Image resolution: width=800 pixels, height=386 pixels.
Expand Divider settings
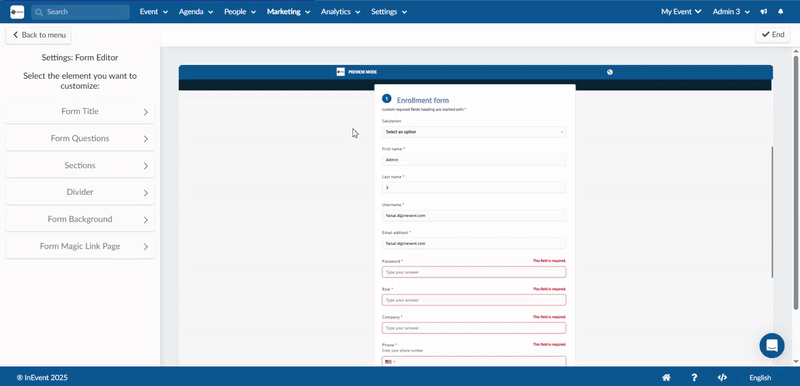80,193
